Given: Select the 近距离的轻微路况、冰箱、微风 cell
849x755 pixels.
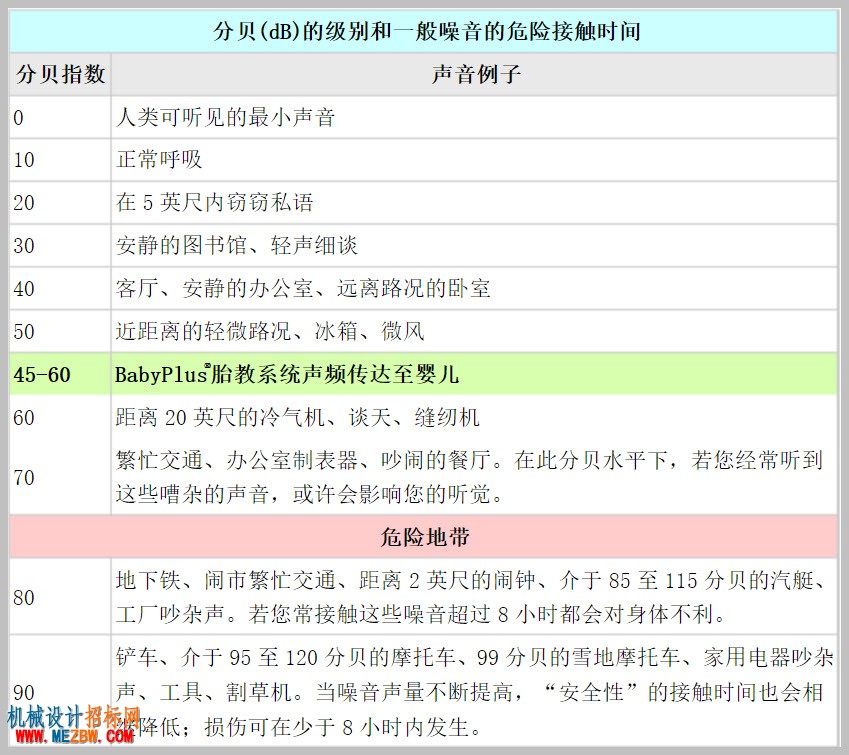Looking at the screenshot, I should tap(474, 331).
